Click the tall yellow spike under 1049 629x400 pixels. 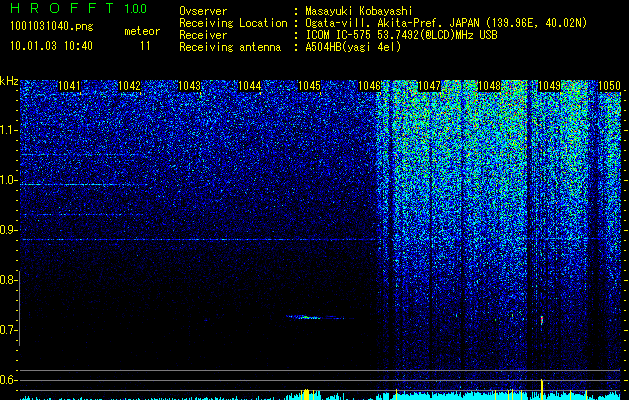pyautogui.click(x=542, y=389)
